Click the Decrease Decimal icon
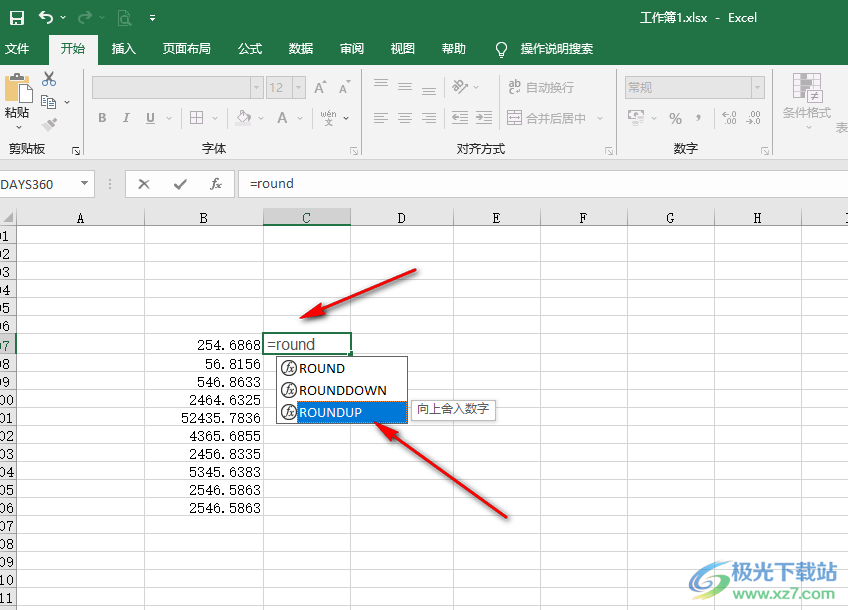The height and width of the screenshot is (610, 848). pyautogui.click(x=753, y=118)
